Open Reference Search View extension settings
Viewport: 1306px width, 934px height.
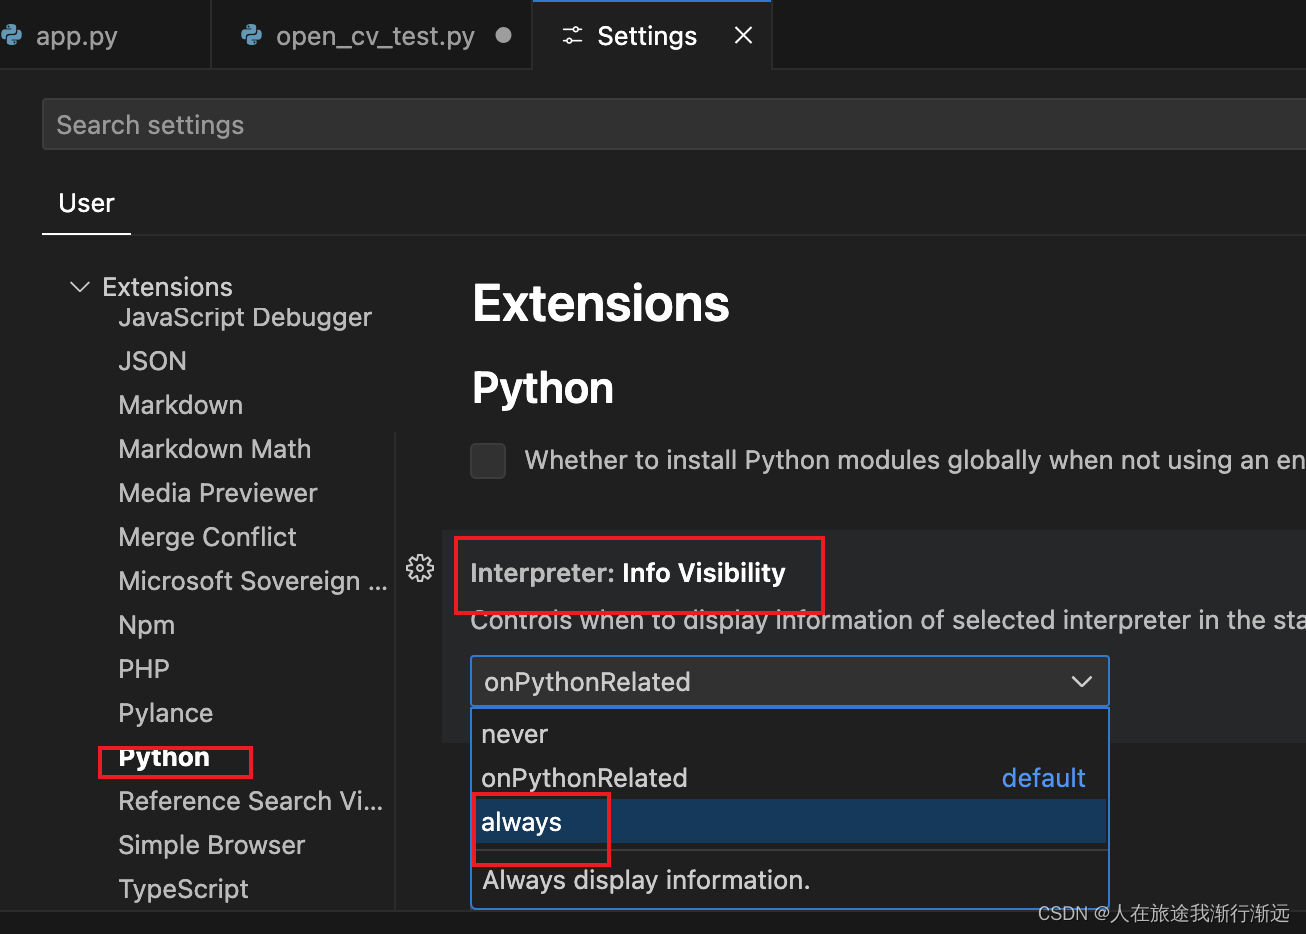tap(250, 801)
